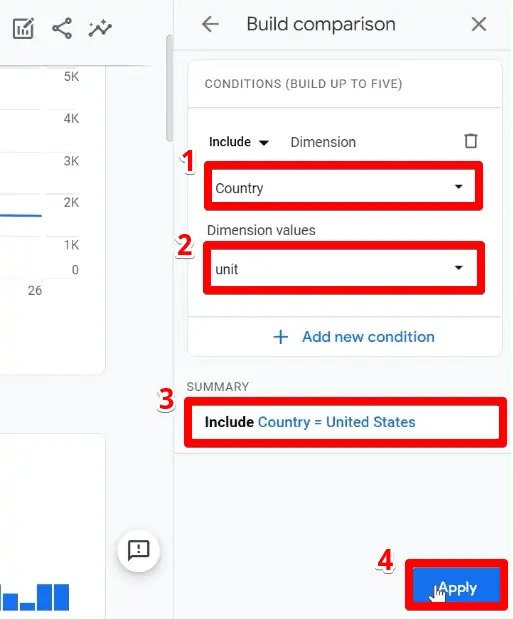Click the report's vertical scrollbar
The height and width of the screenshot is (619, 513).
click(169, 88)
